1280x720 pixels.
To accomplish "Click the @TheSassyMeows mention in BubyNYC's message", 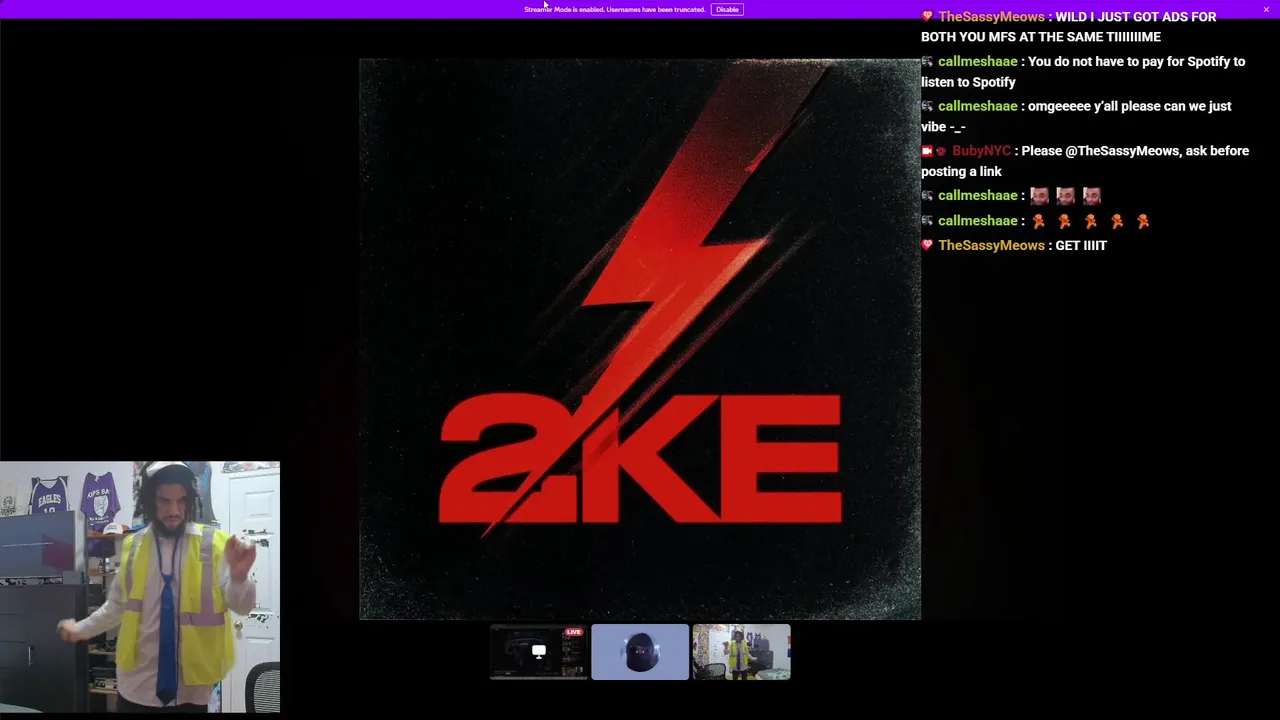I will tap(1122, 151).
